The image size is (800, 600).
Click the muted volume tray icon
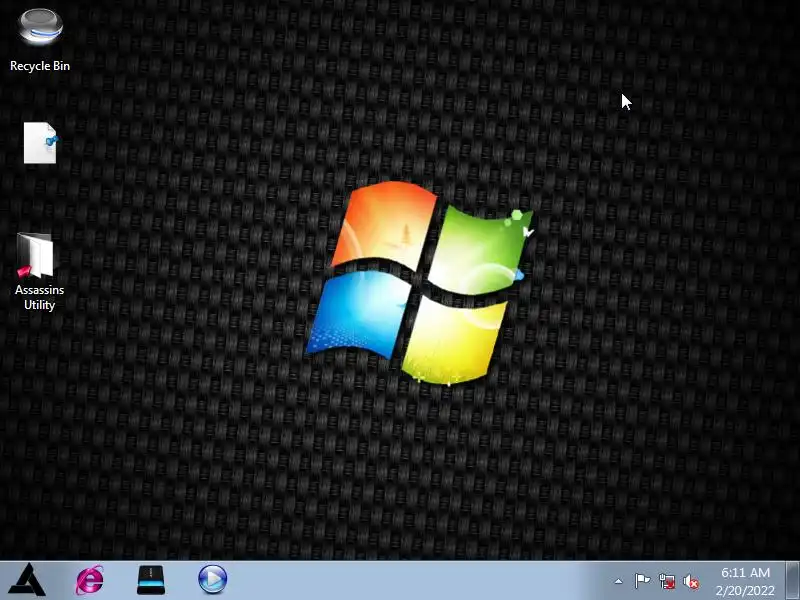(691, 581)
